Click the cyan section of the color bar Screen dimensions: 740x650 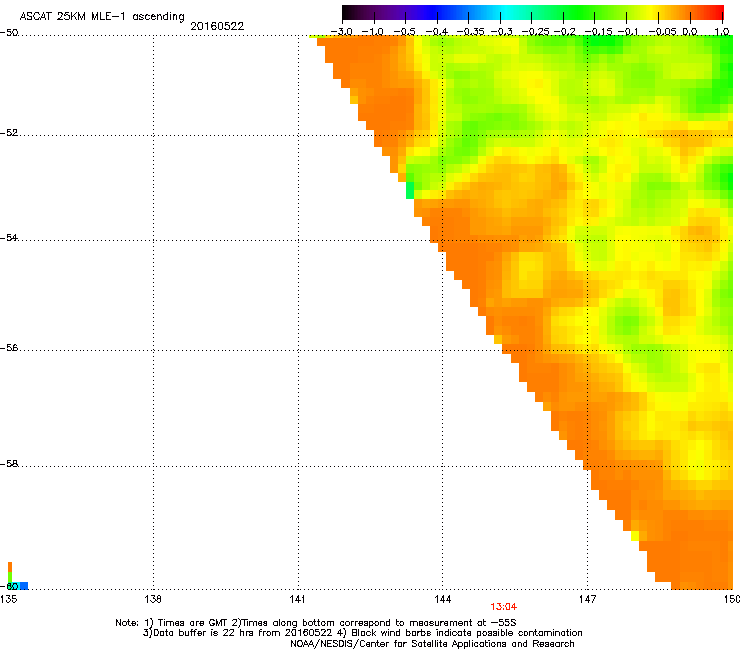coord(507,12)
